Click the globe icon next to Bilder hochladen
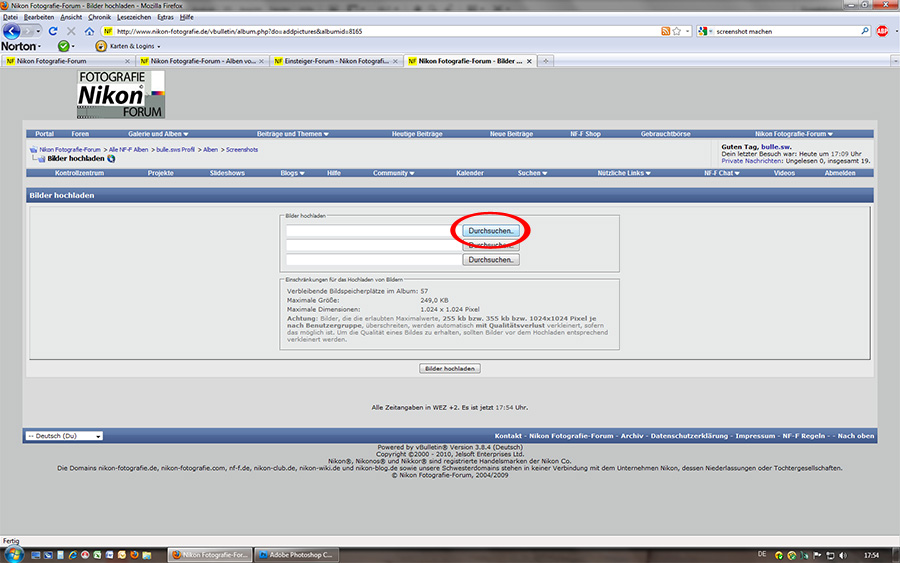900x563 pixels. (111, 158)
